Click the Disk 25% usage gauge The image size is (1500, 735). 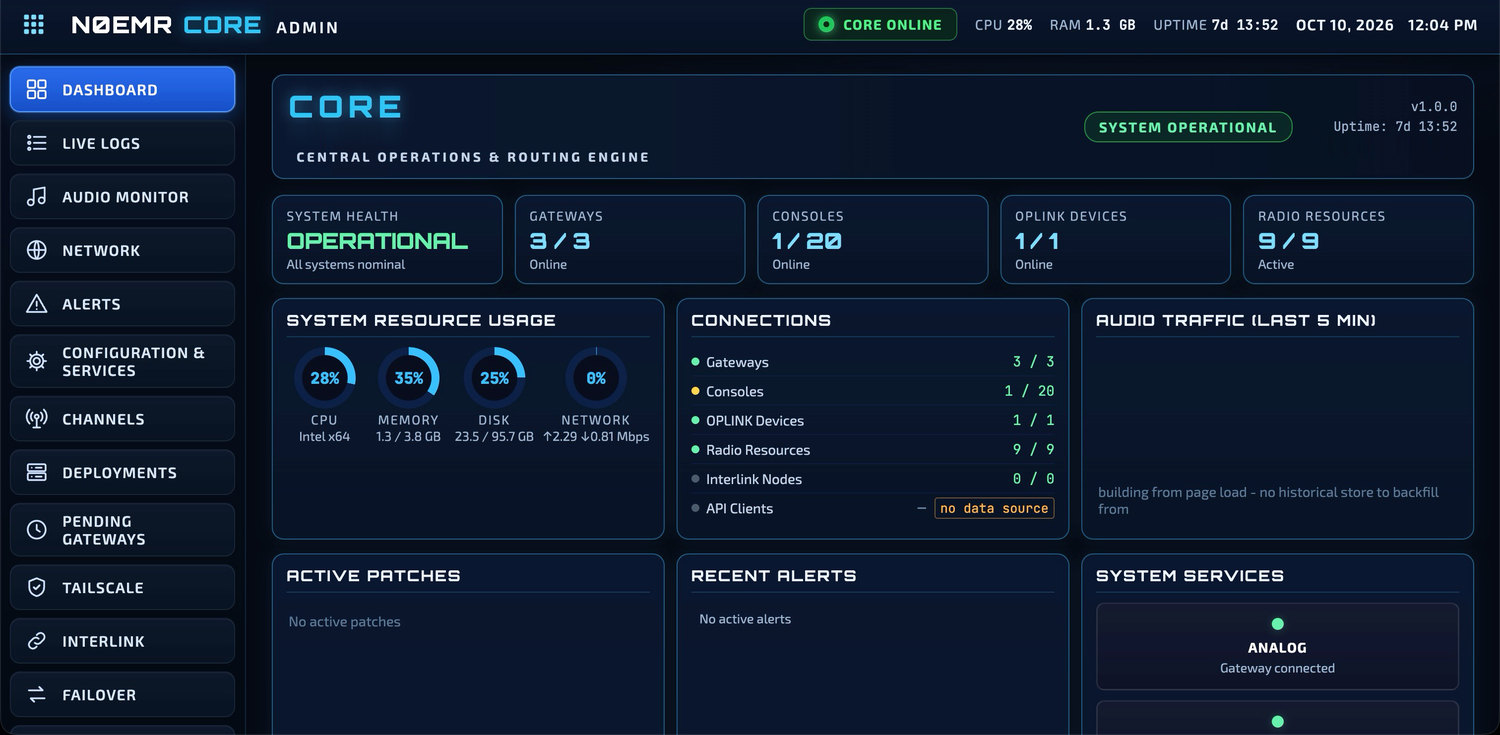point(494,378)
